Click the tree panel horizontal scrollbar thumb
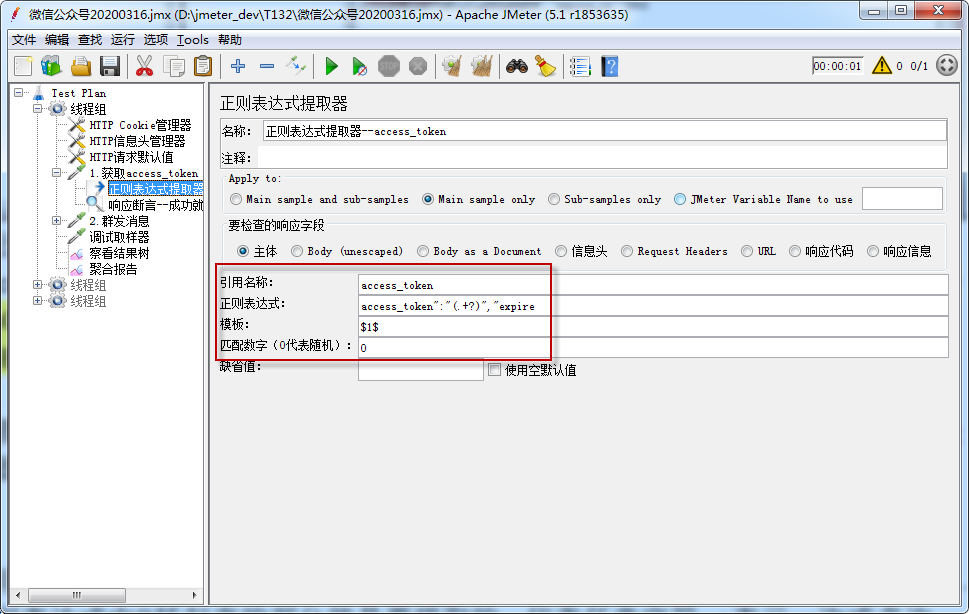This screenshot has height=614, width=969. coord(77,595)
